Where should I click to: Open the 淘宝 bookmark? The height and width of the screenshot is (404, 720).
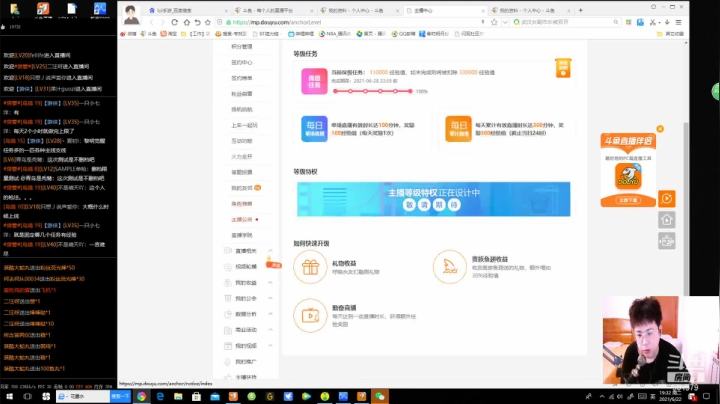169,34
